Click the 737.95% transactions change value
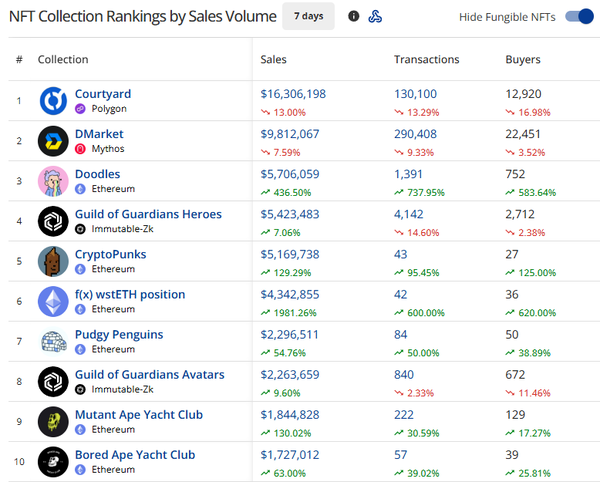Screen dimensions: 600x482 tap(426, 192)
